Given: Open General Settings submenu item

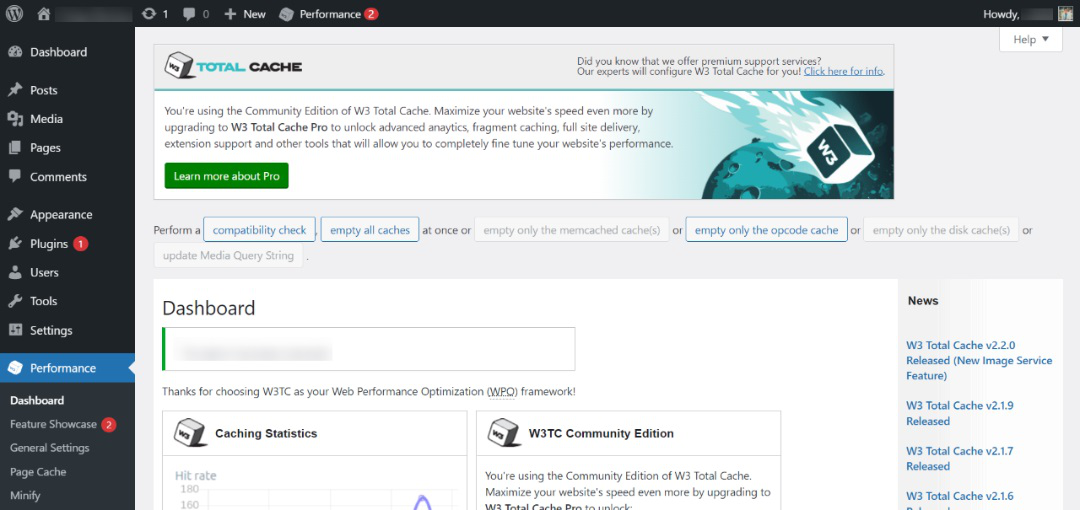Looking at the screenshot, I should pos(50,448).
